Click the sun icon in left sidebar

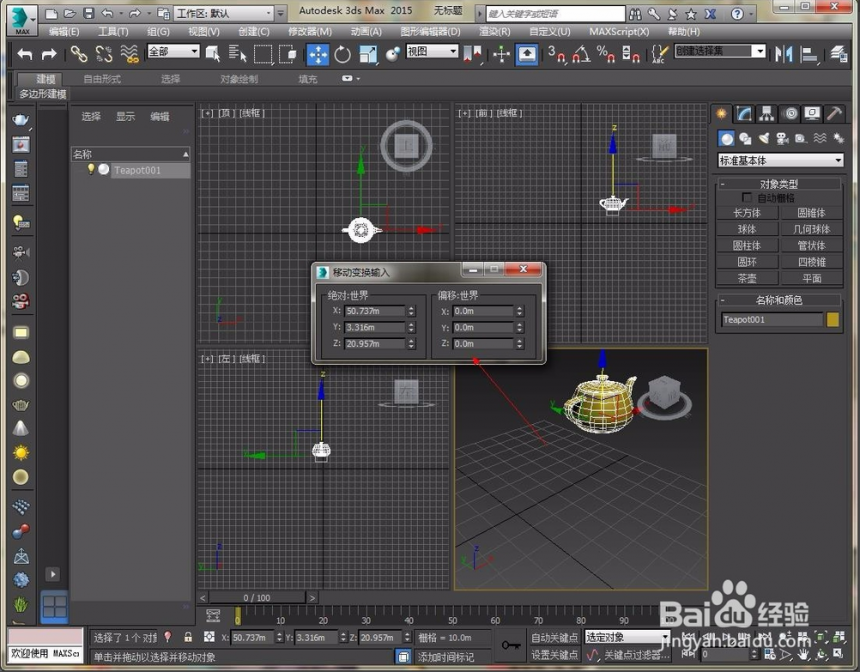point(21,453)
